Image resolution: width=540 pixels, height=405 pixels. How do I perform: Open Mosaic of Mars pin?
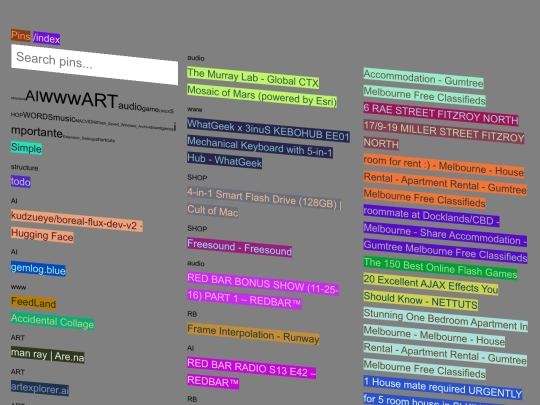[x=262, y=96]
